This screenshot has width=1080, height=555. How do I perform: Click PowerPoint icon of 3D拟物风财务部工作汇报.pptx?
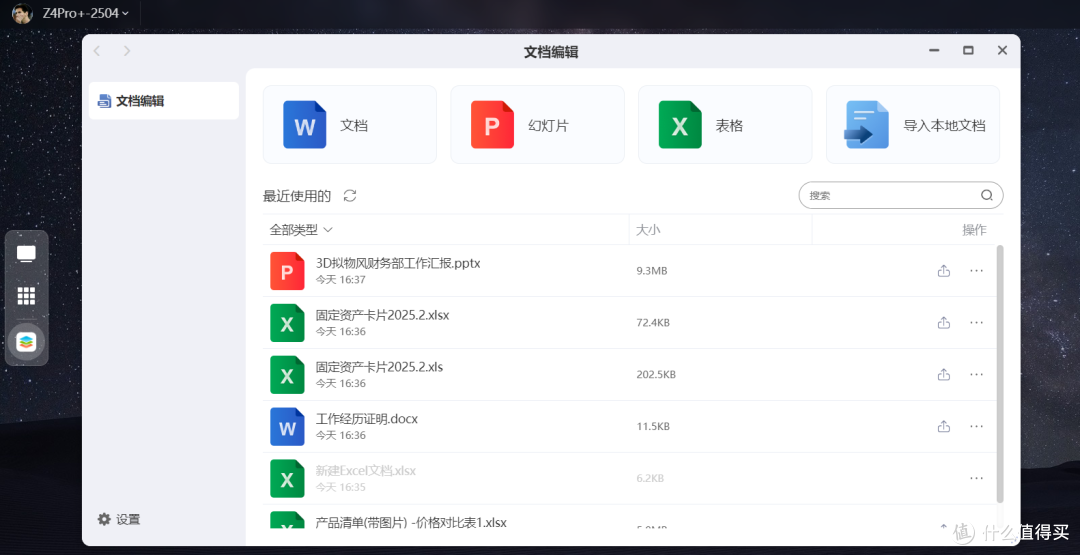coord(287,271)
